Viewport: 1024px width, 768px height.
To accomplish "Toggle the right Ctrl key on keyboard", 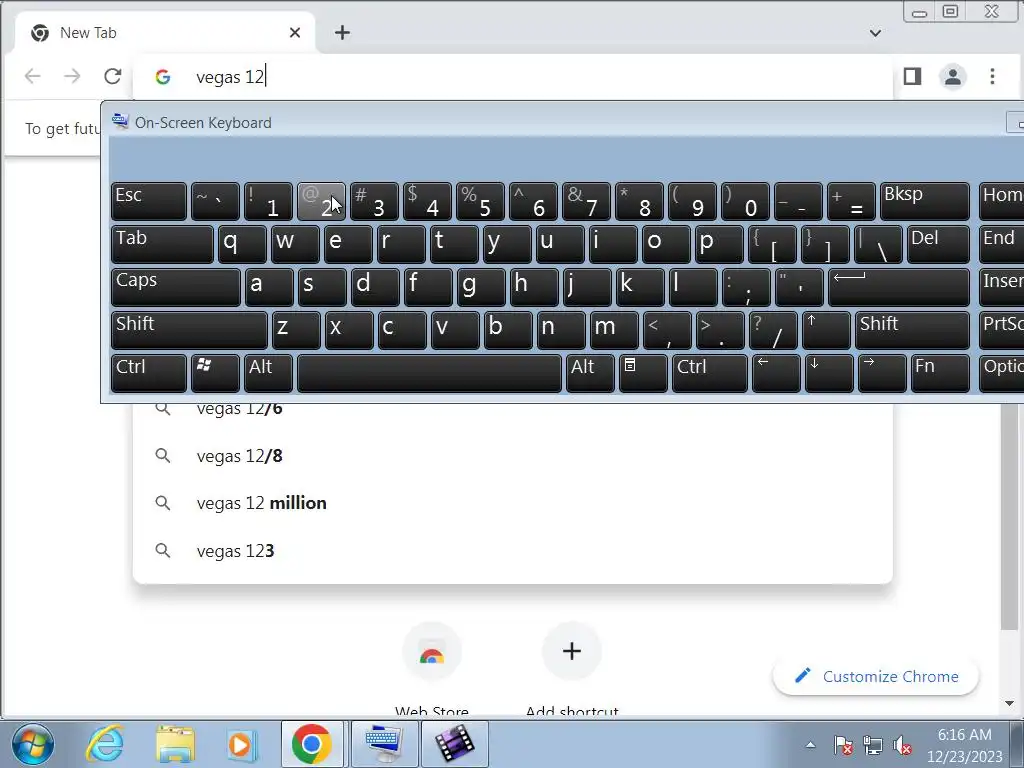I will [x=709, y=374].
